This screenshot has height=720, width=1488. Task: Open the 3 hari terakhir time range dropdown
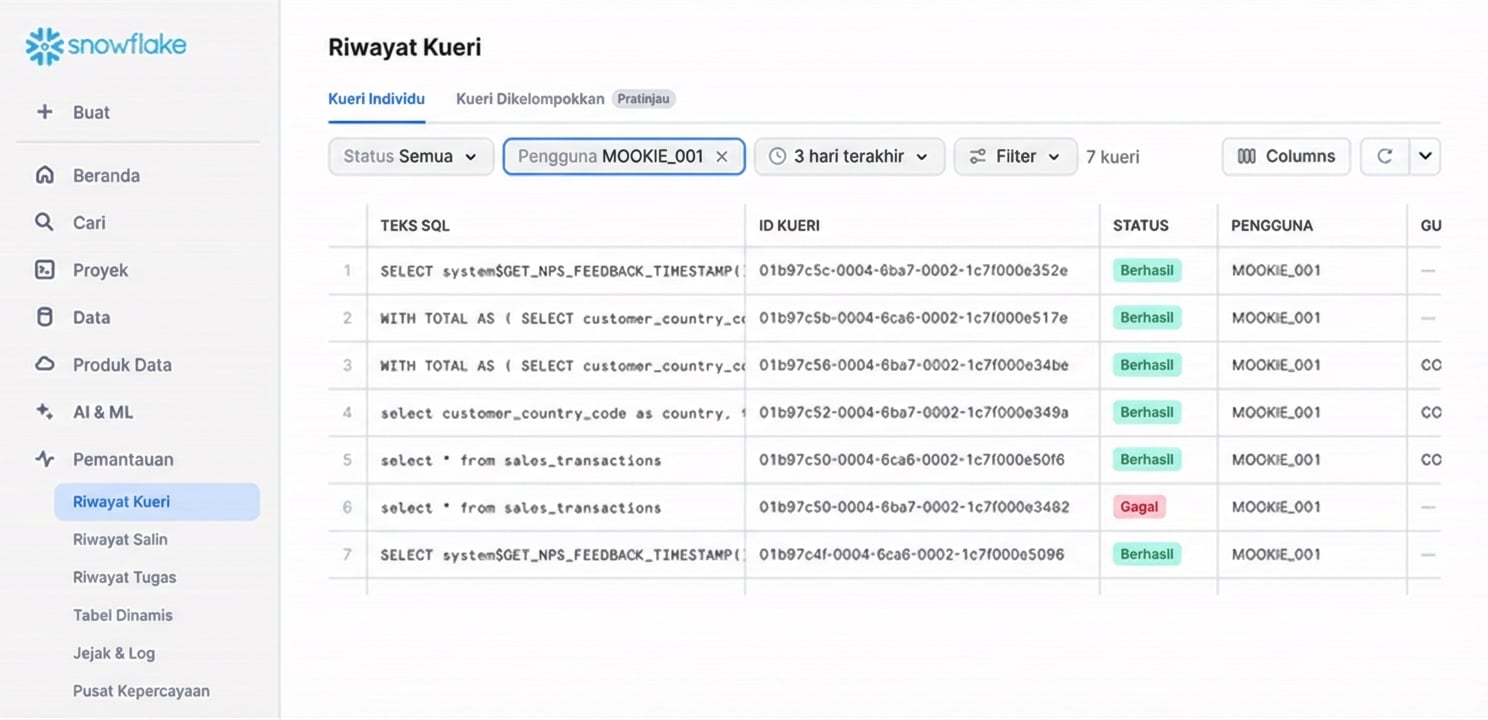tap(848, 156)
